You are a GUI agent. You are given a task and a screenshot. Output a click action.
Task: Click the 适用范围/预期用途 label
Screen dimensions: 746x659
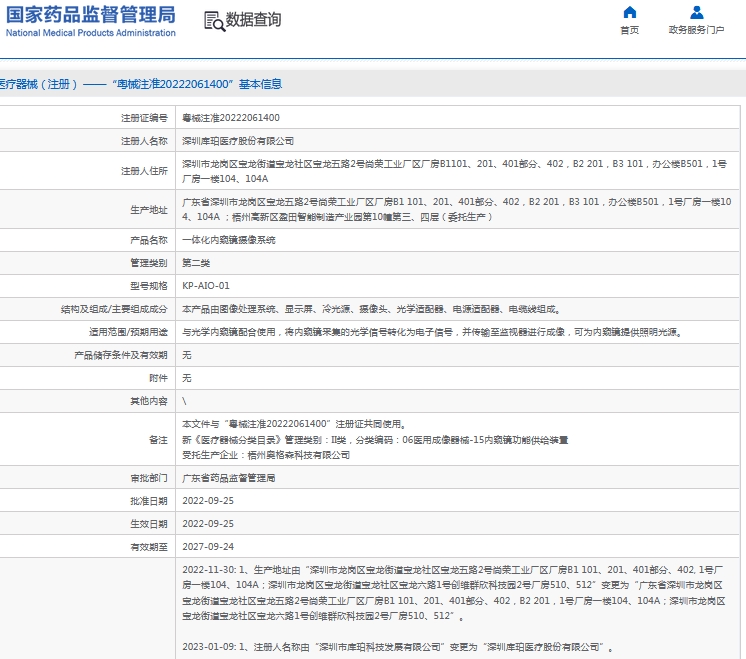point(128,332)
